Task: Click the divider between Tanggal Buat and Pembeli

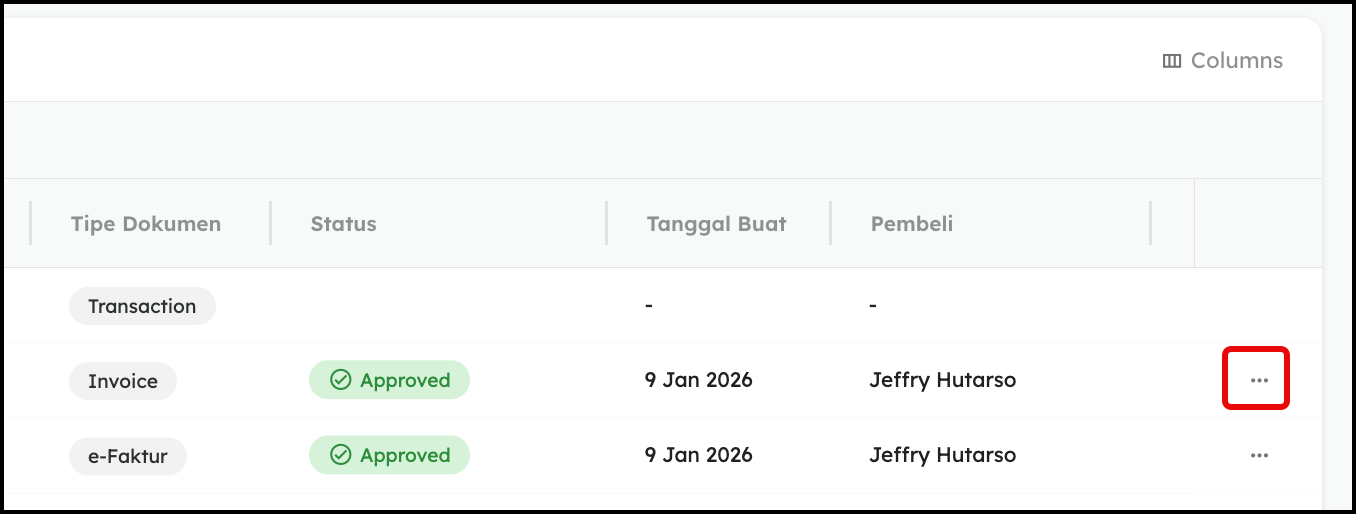Action: pyautogui.click(x=830, y=223)
